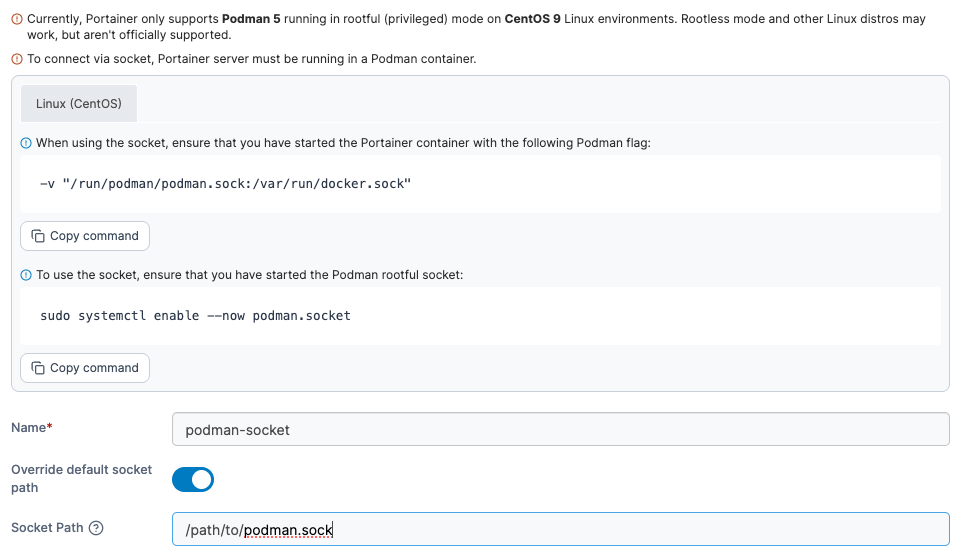This screenshot has width=963, height=557.
Task: Focus the Name field containing podman-socket
Action: [560, 429]
